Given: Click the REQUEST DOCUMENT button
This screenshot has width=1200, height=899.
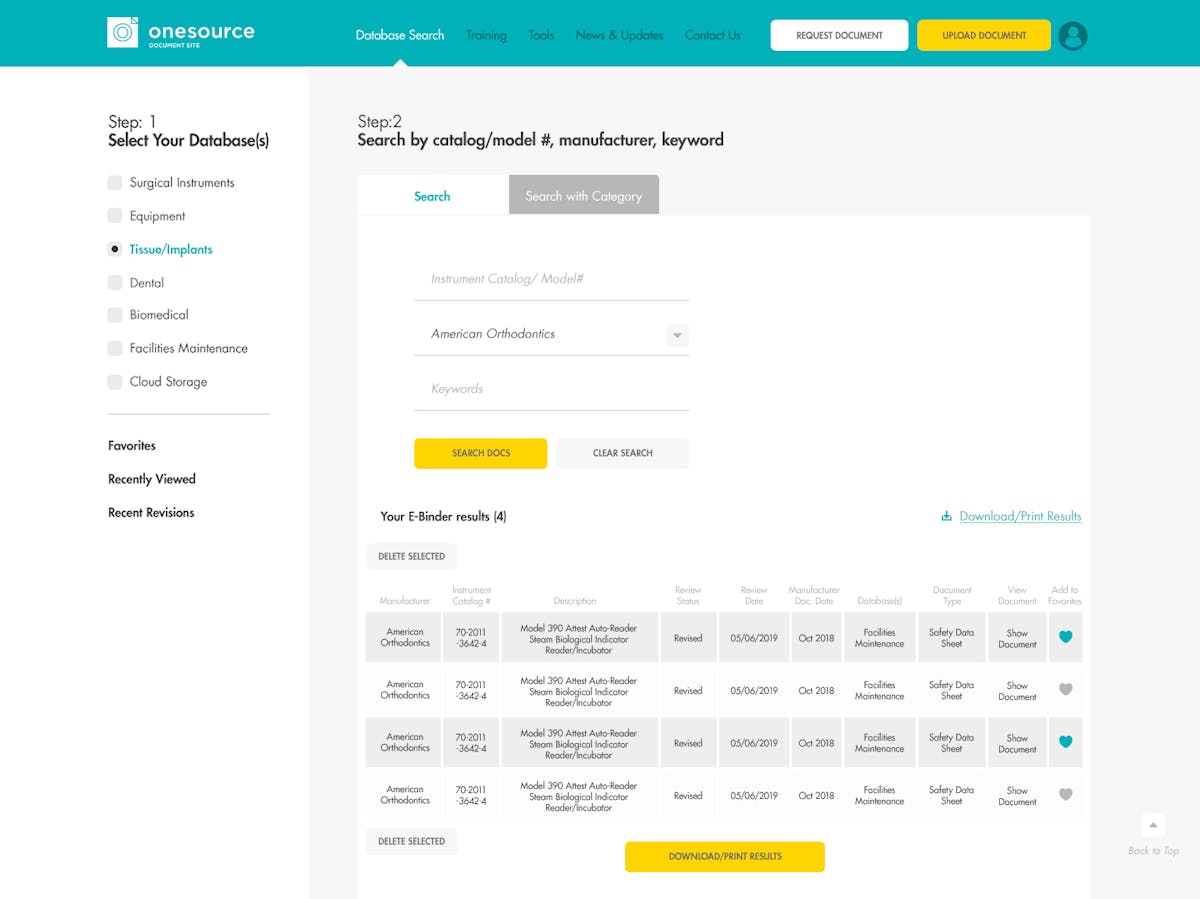Looking at the screenshot, I should point(838,34).
